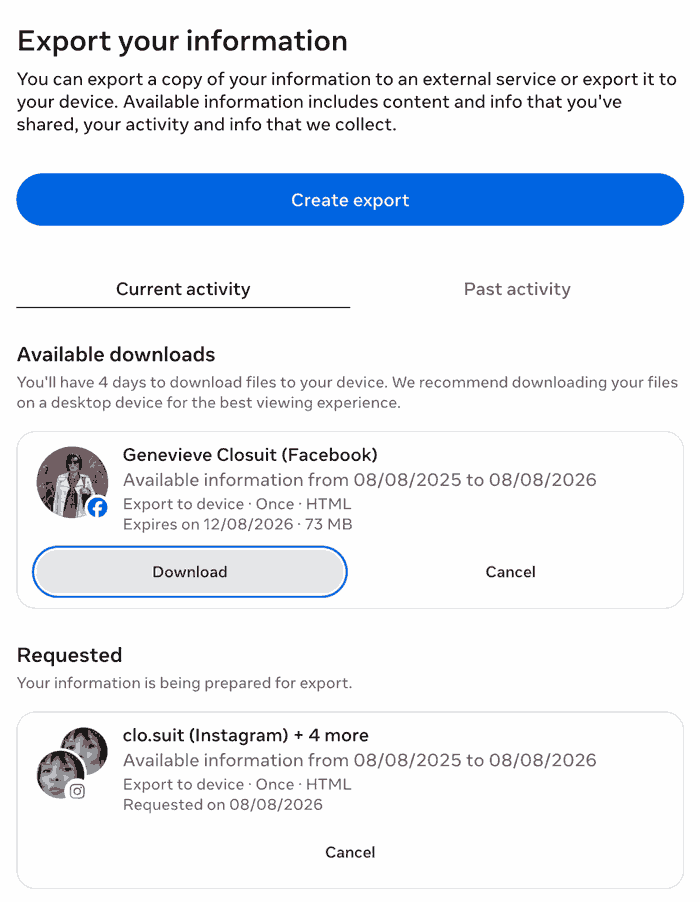Click the Instagram logo badge on avatar
The height and width of the screenshot is (902, 700).
point(77,791)
